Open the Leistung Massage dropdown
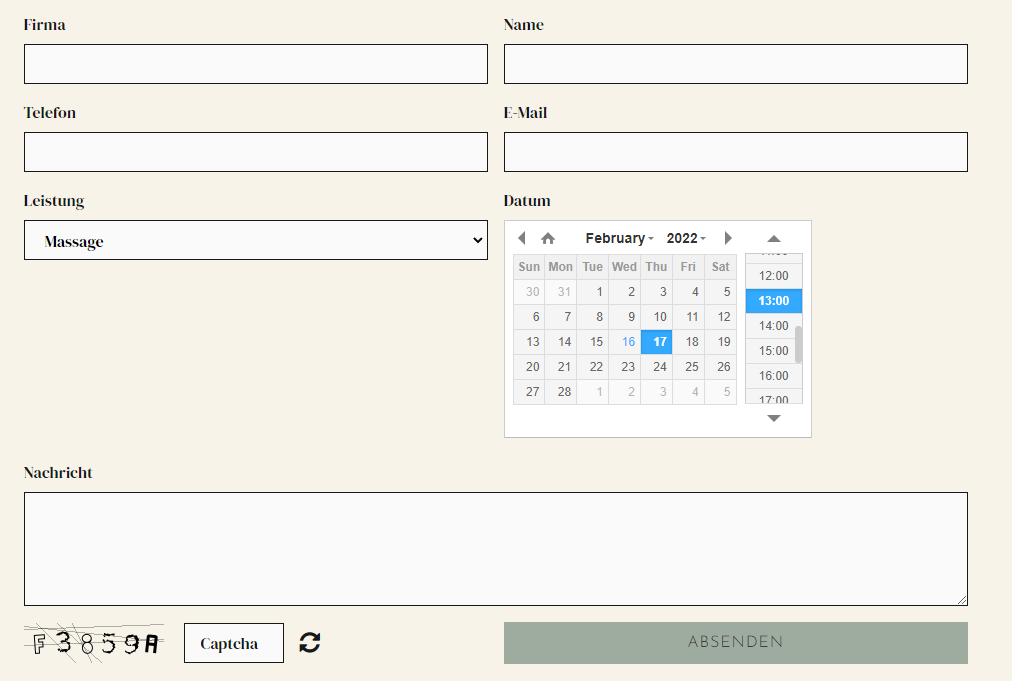 [x=256, y=240]
